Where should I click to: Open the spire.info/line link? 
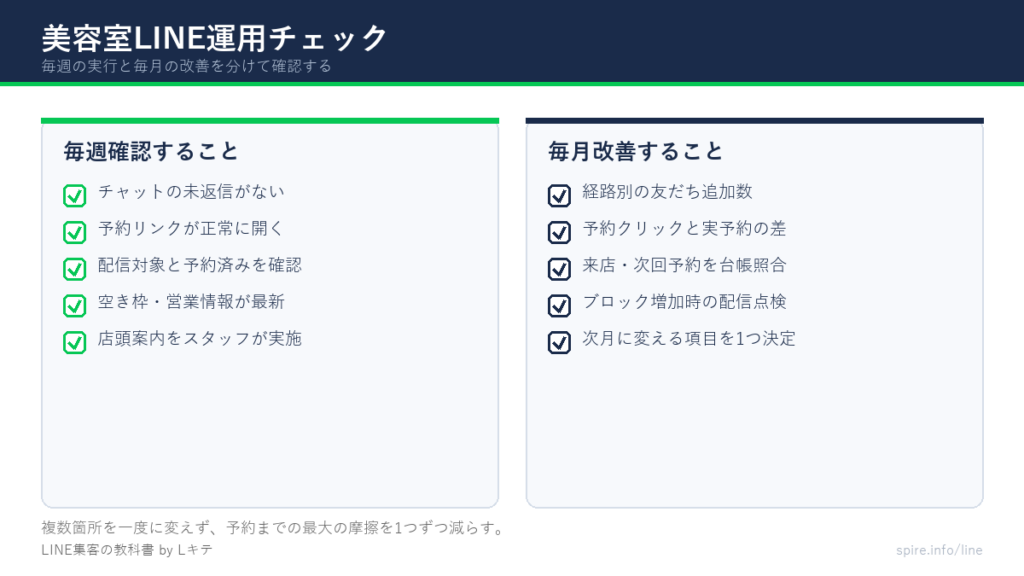[939, 550]
